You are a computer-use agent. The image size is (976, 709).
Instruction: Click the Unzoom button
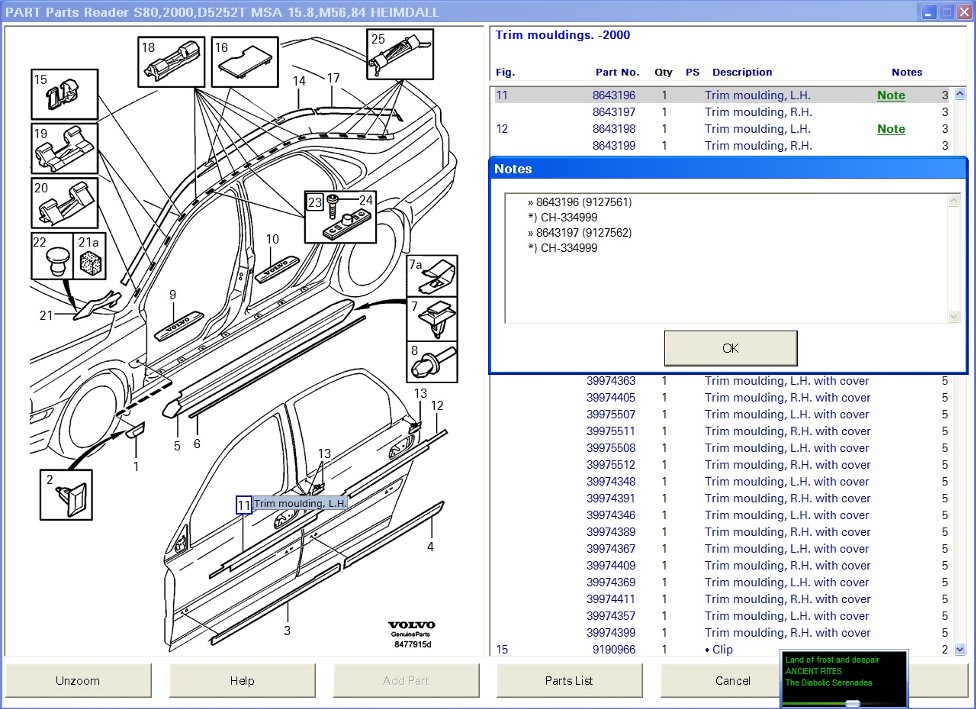[78, 680]
